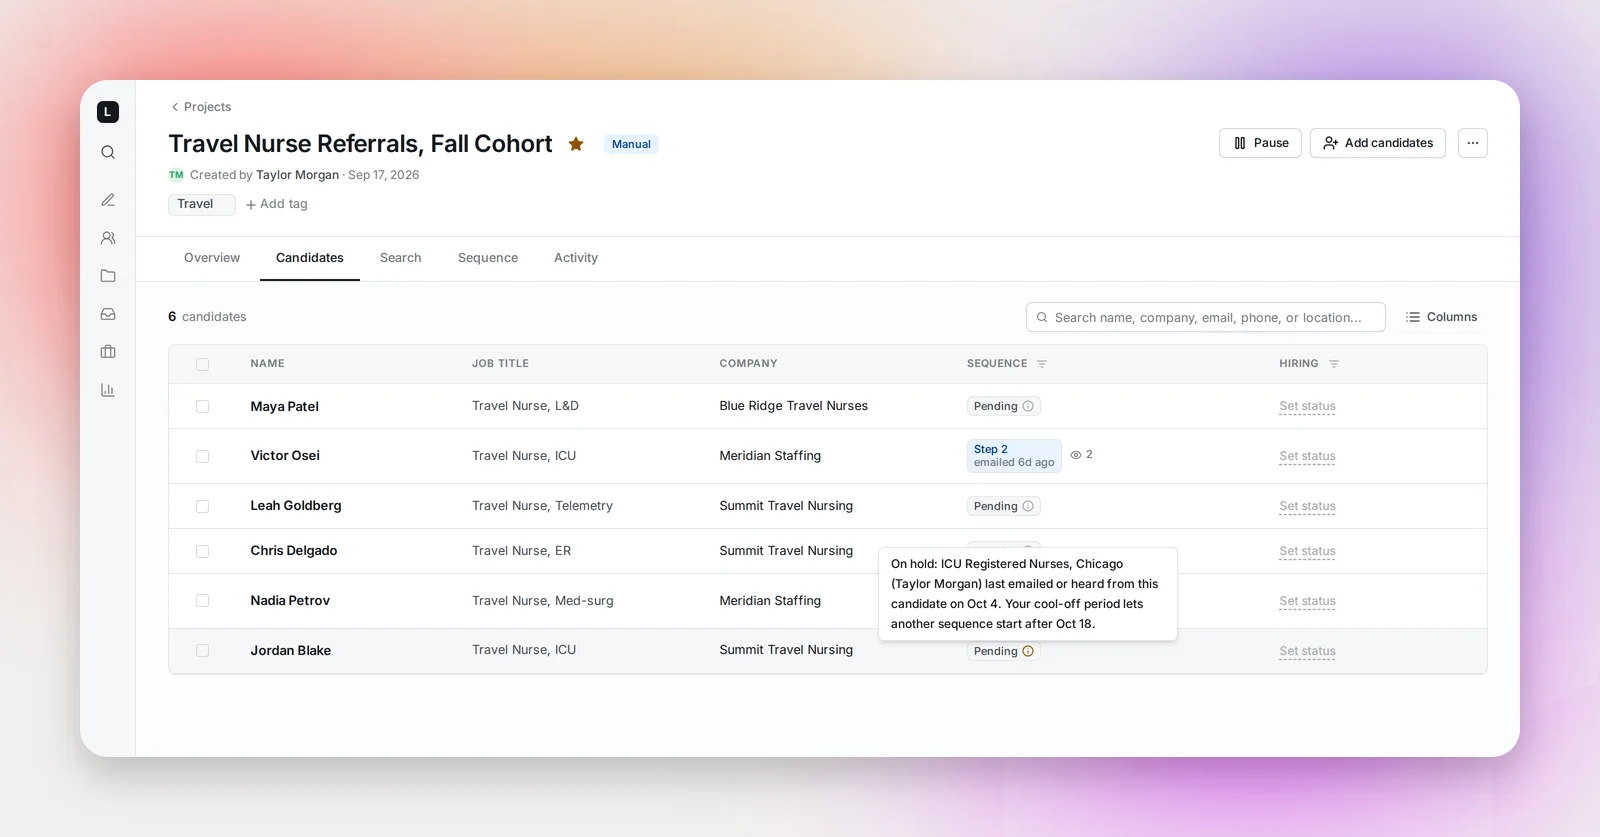This screenshot has height=837, width=1600.
Task: Set hiring status for Leah Goldberg
Action: 1308,506
